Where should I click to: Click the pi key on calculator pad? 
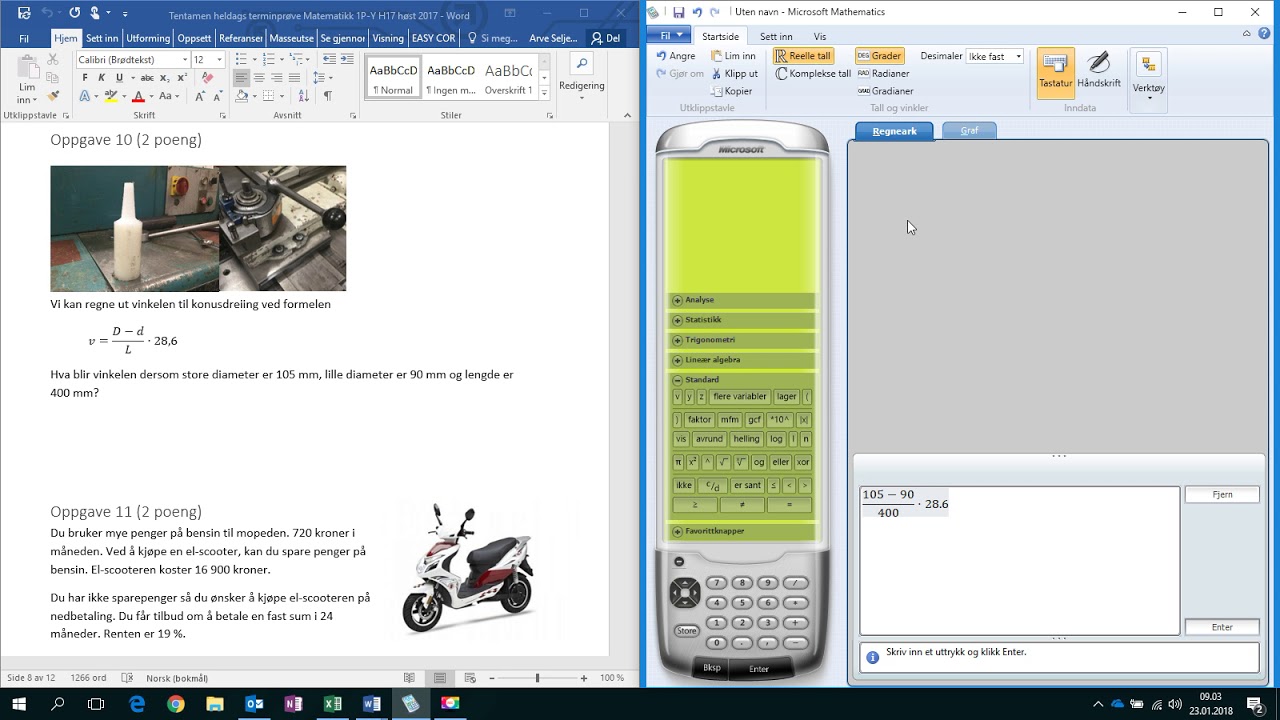click(x=679, y=462)
